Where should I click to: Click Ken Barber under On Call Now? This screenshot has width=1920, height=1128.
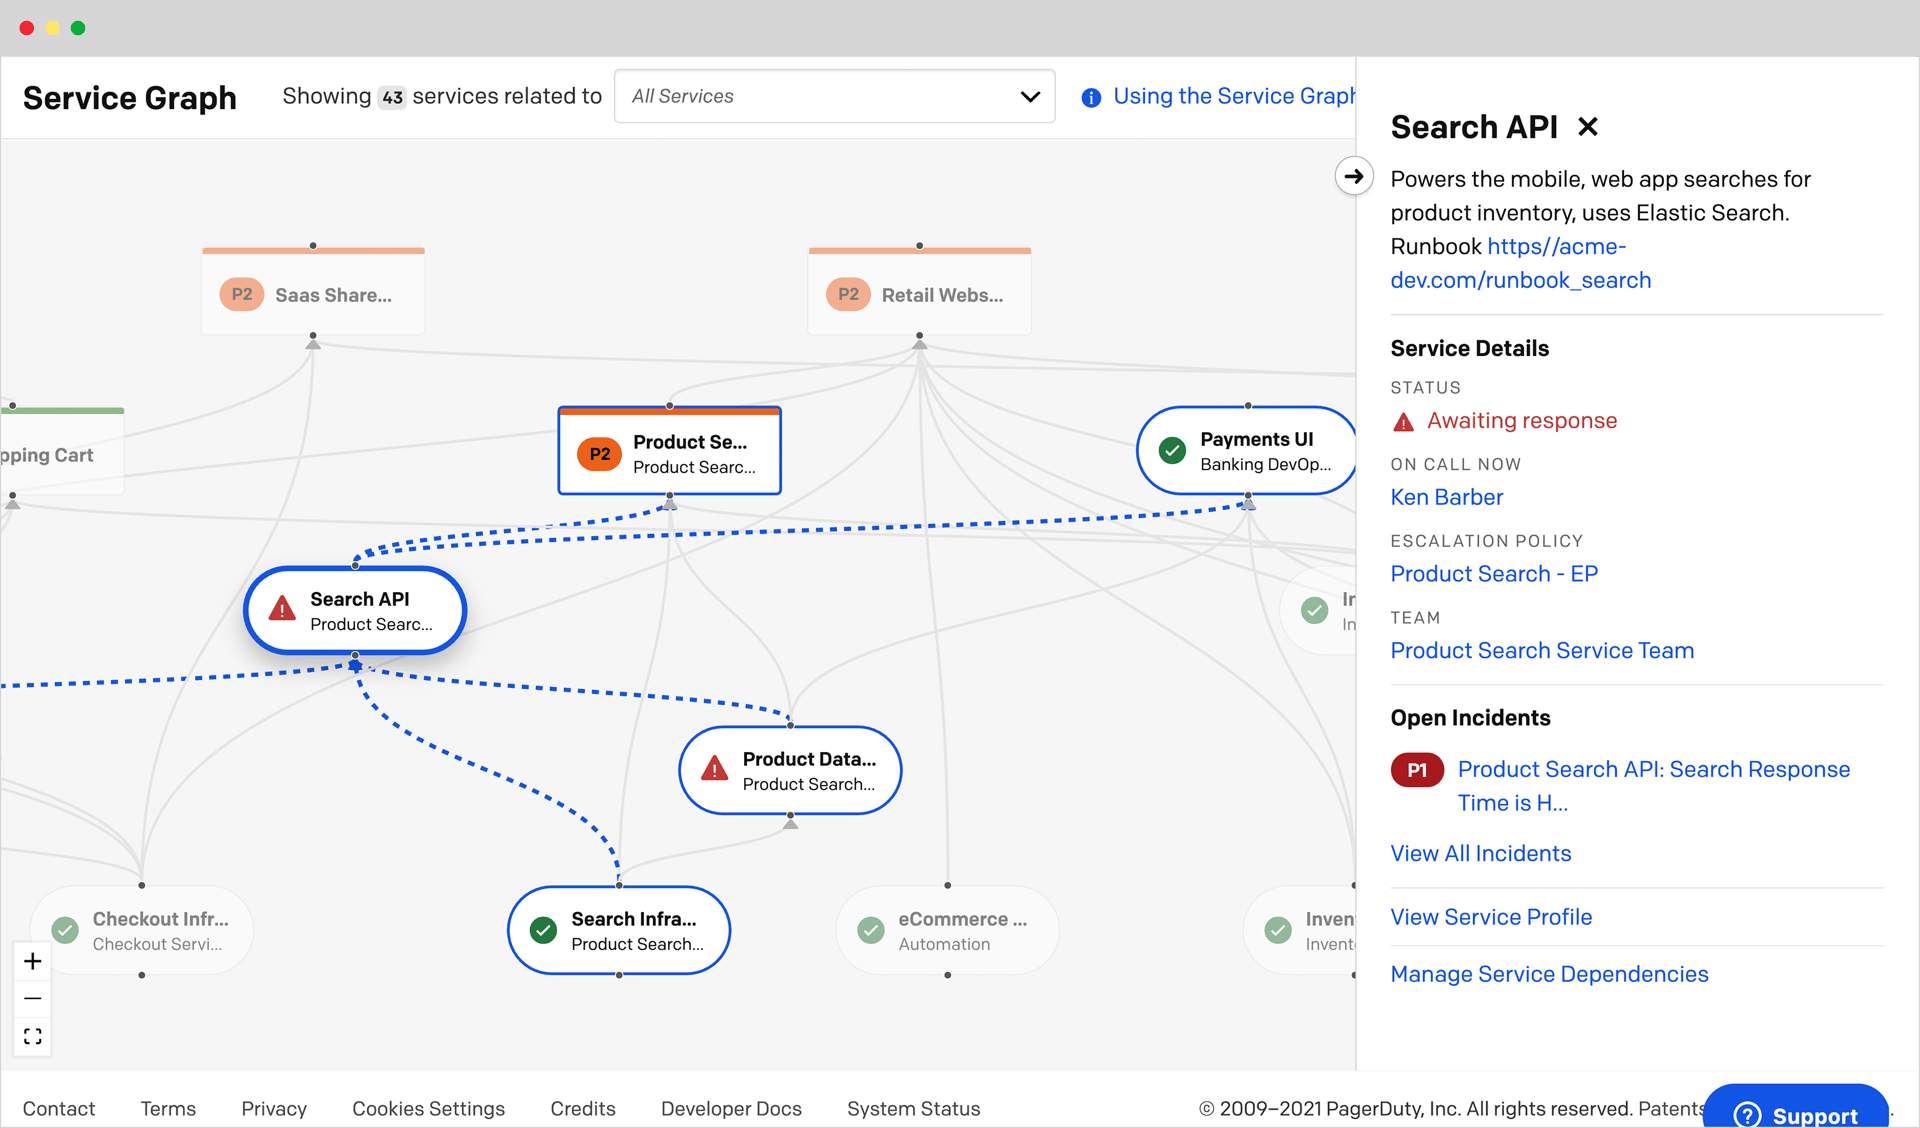pyautogui.click(x=1446, y=497)
